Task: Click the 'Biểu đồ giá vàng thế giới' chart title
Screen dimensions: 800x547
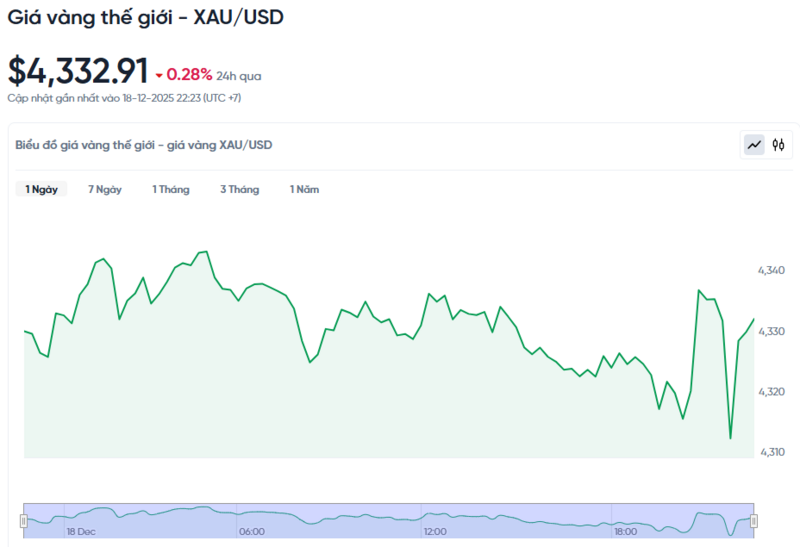Action: click(x=144, y=145)
